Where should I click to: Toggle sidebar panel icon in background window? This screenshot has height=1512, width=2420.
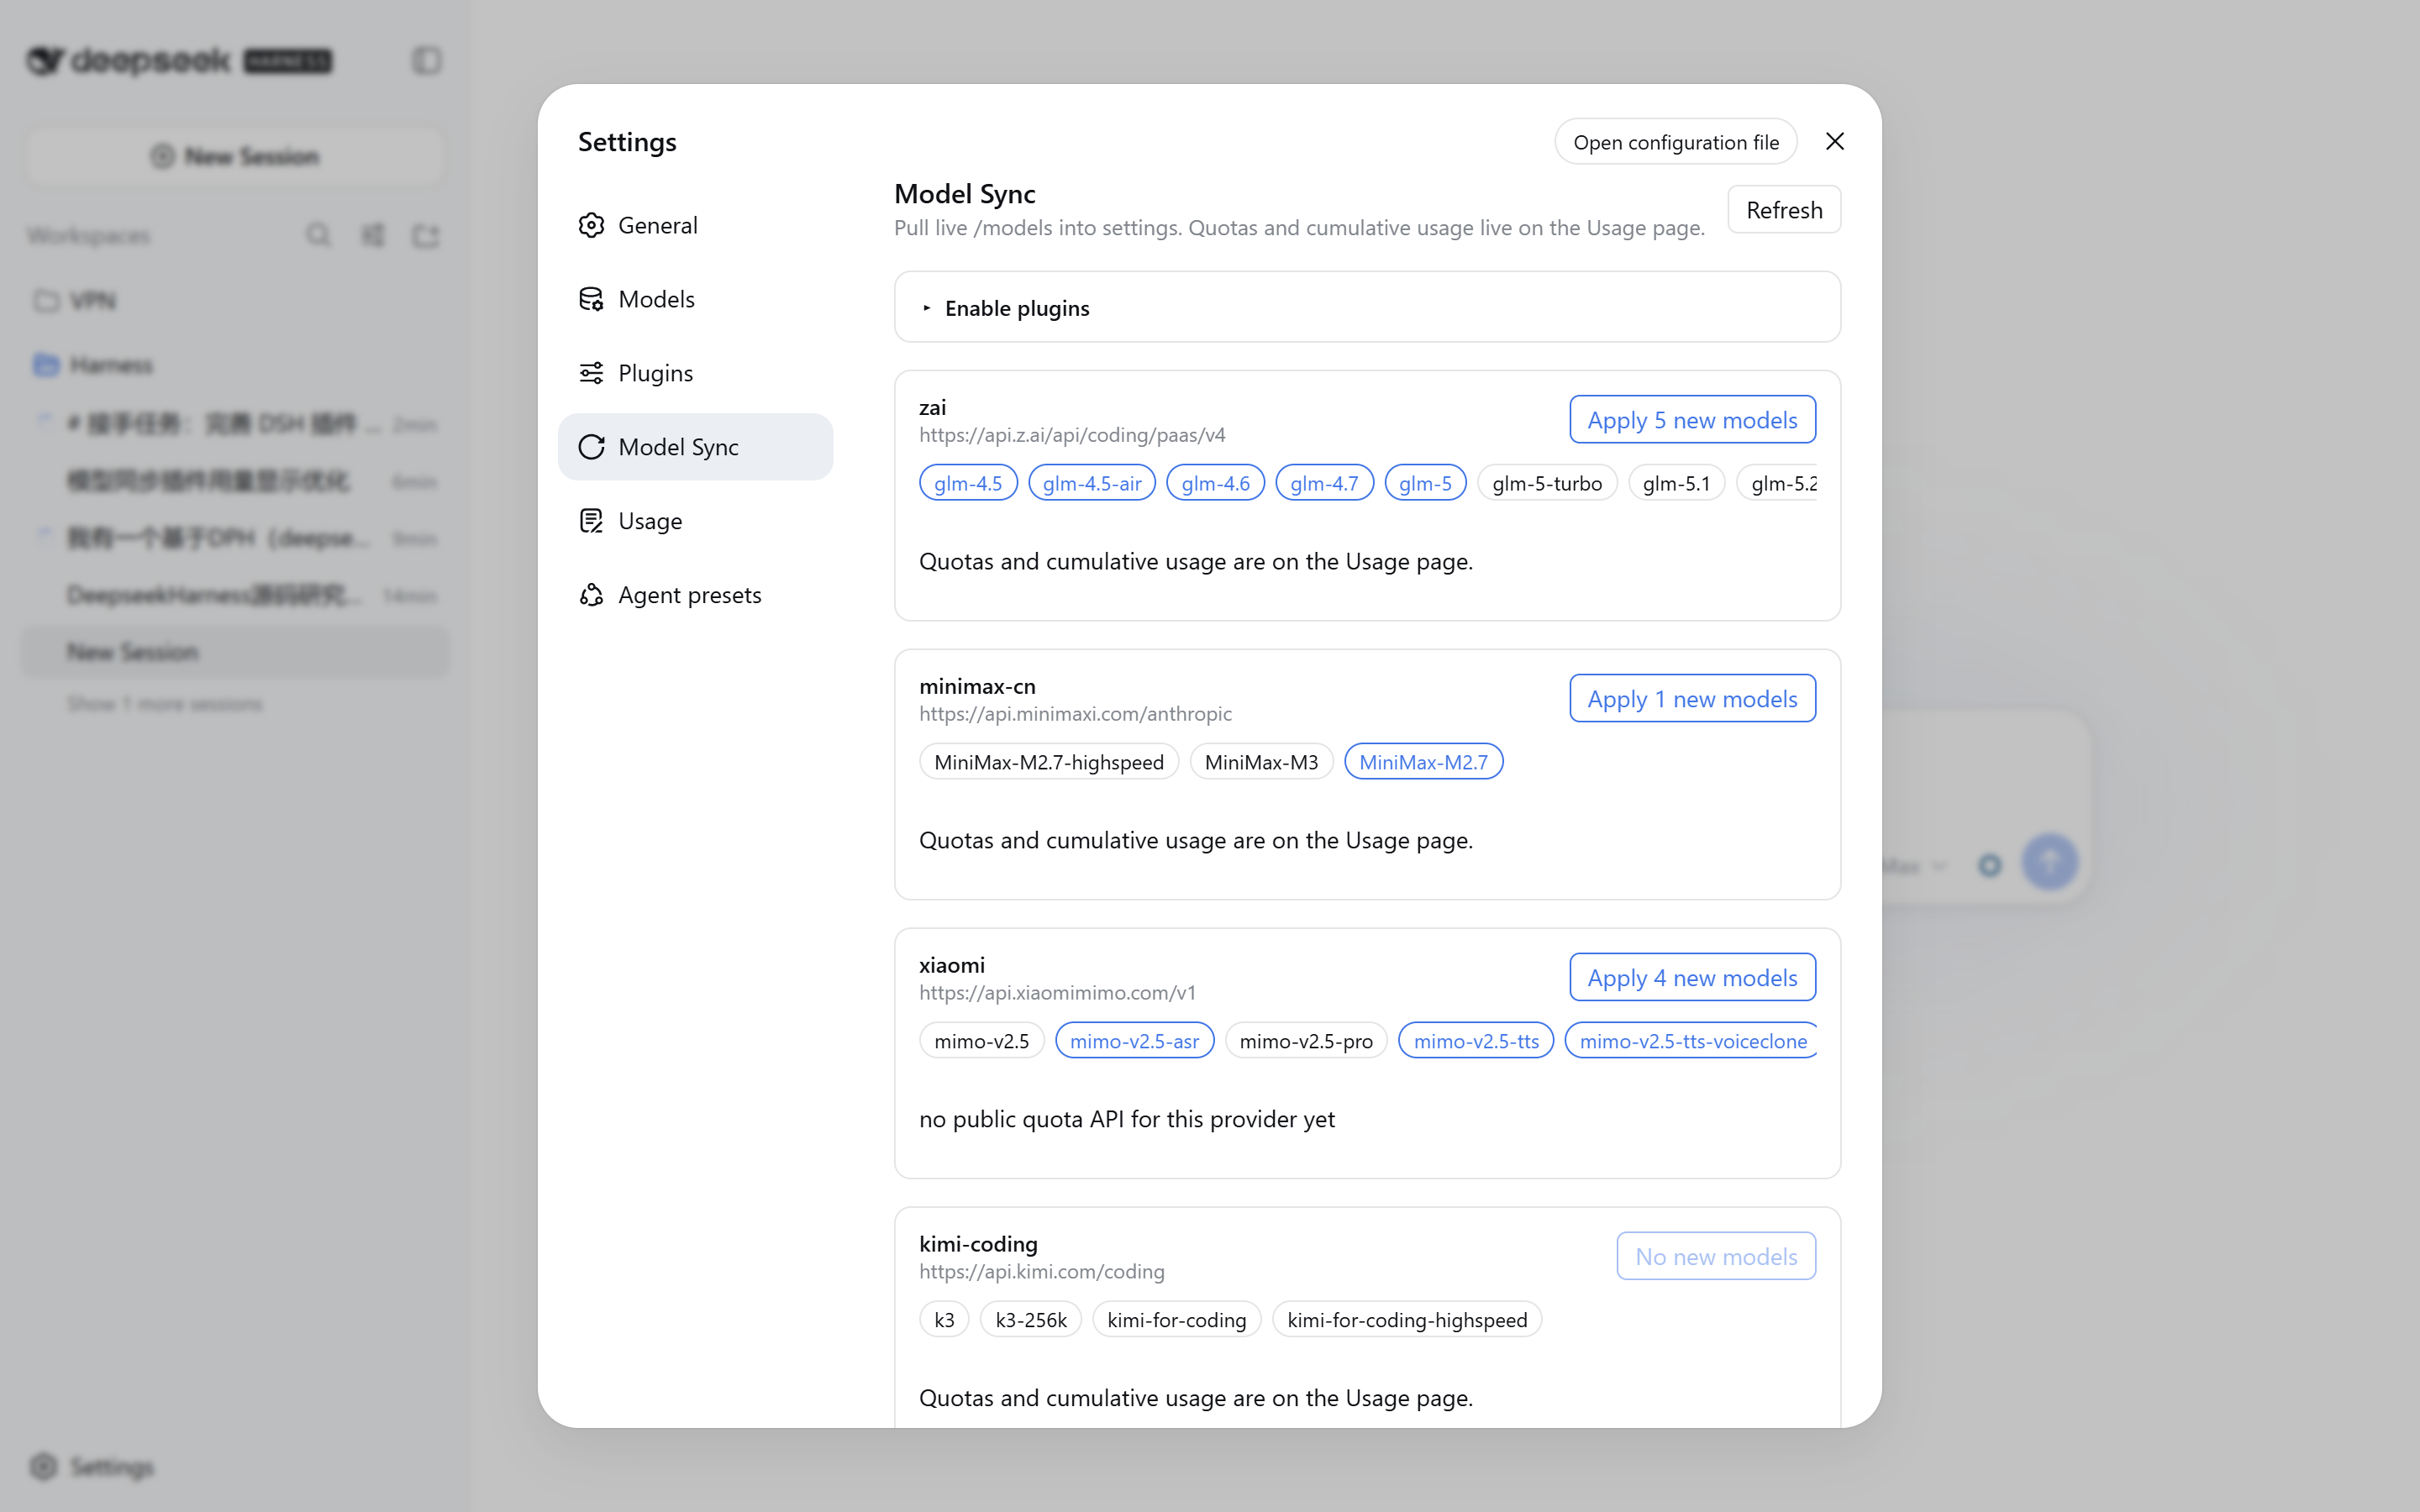click(x=427, y=61)
